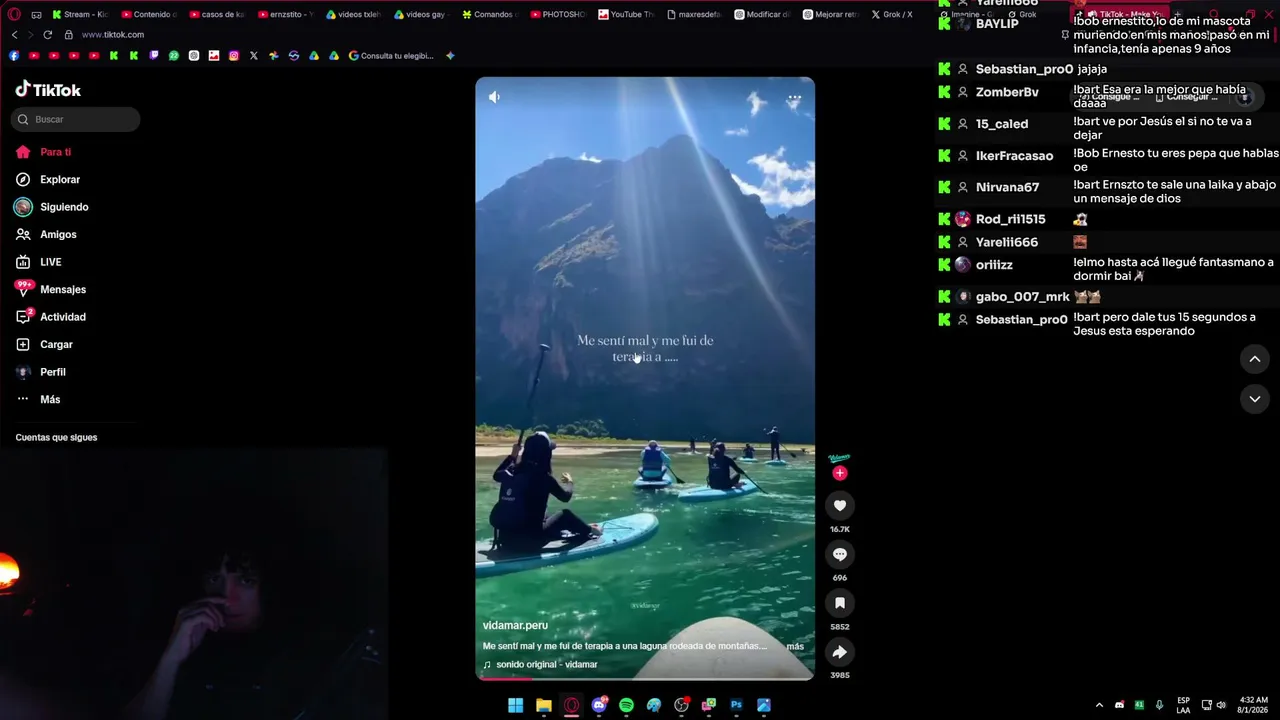Switch to the 'Grok / X' tab
Image resolution: width=1280 pixels, height=720 pixels.
891,15
